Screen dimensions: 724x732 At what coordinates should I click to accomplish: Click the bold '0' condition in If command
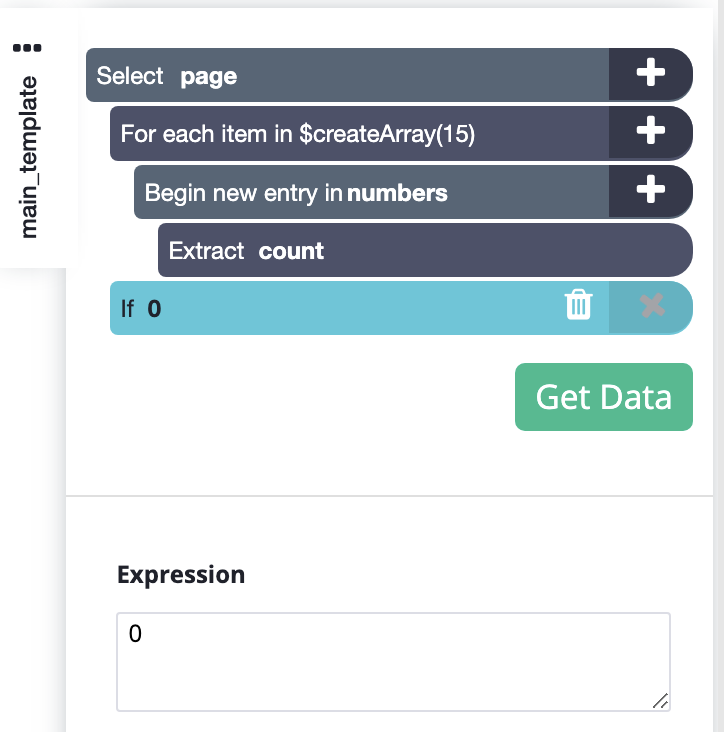(x=154, y=309)
